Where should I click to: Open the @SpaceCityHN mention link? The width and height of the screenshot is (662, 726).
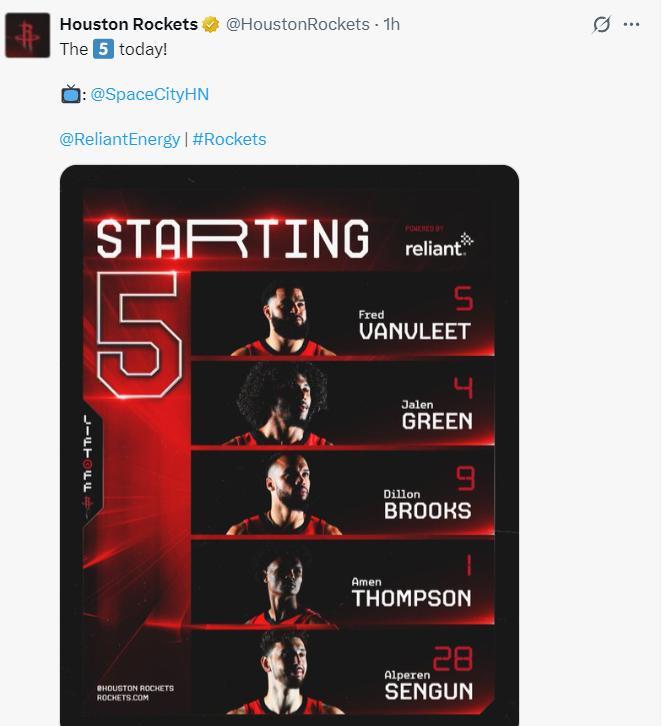[150, 94]
